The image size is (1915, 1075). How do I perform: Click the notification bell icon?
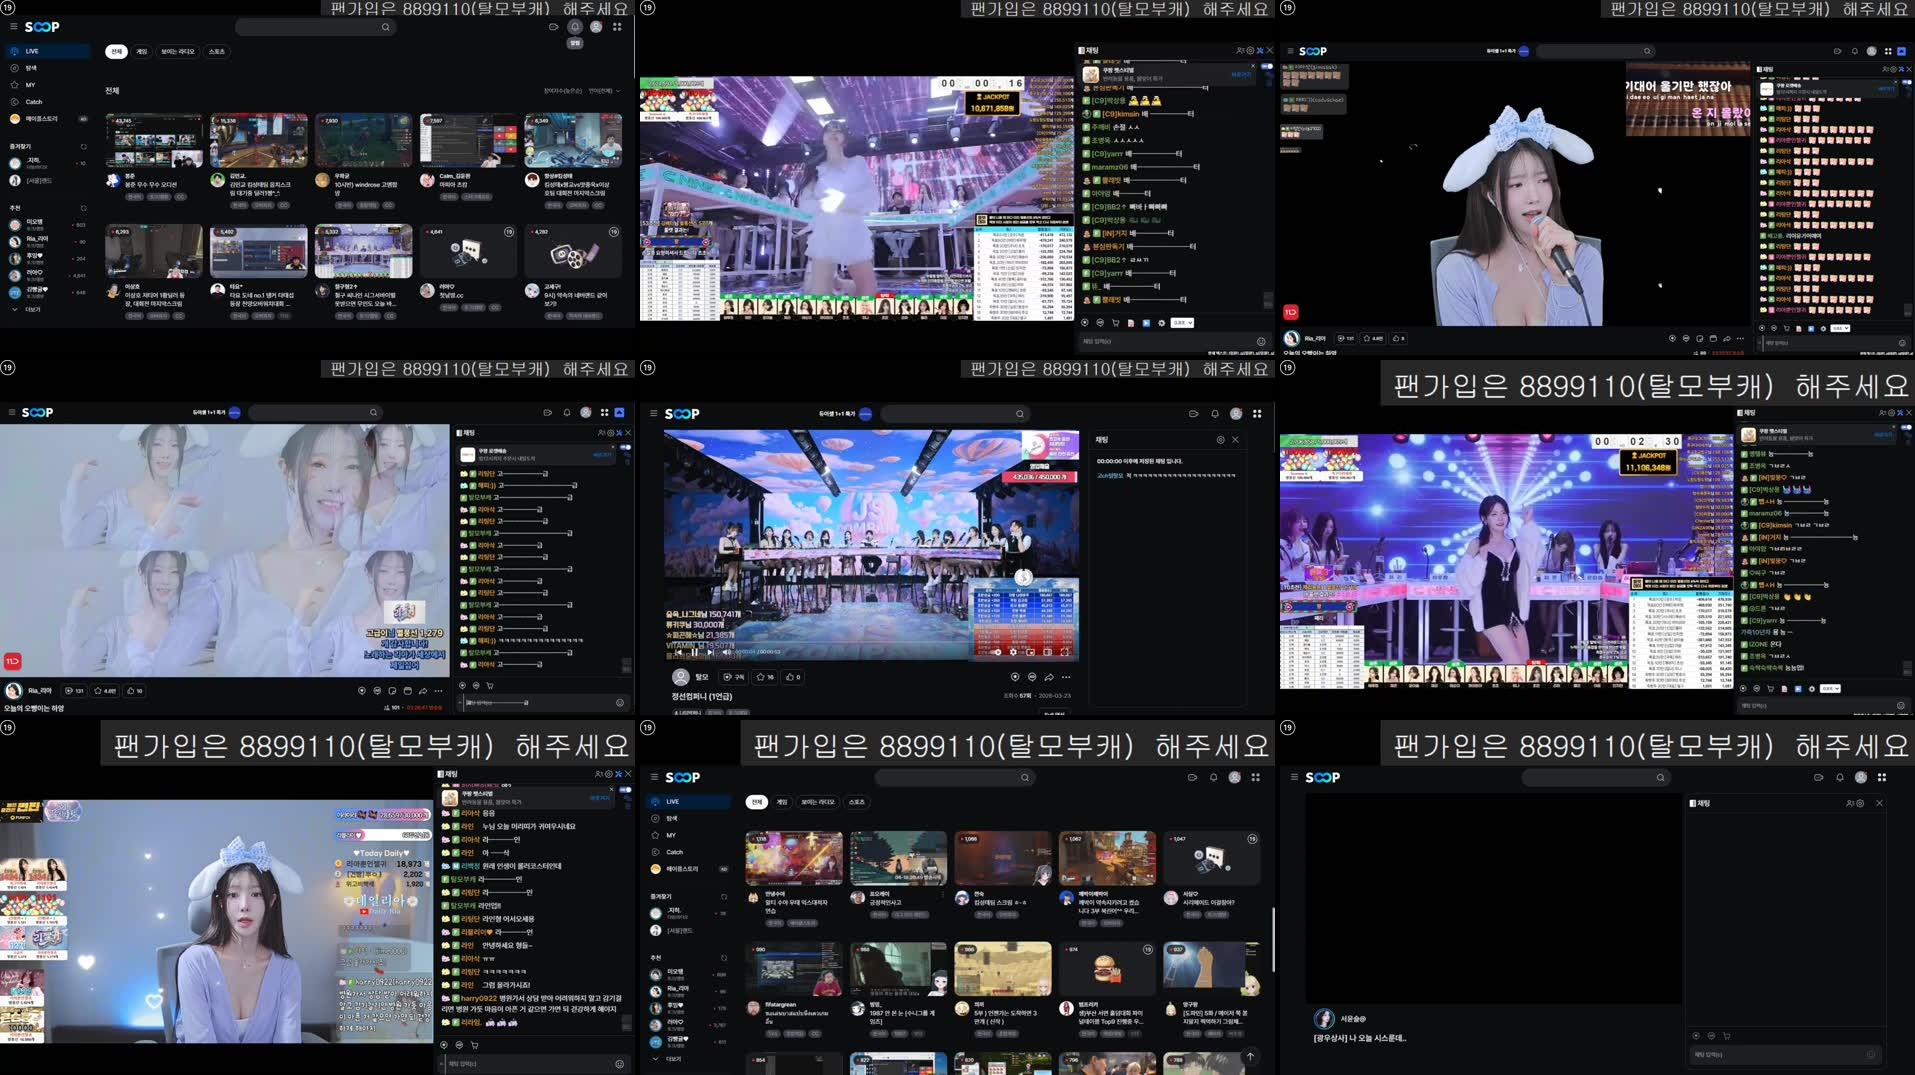pyautogui.click(x=575, y=27)
